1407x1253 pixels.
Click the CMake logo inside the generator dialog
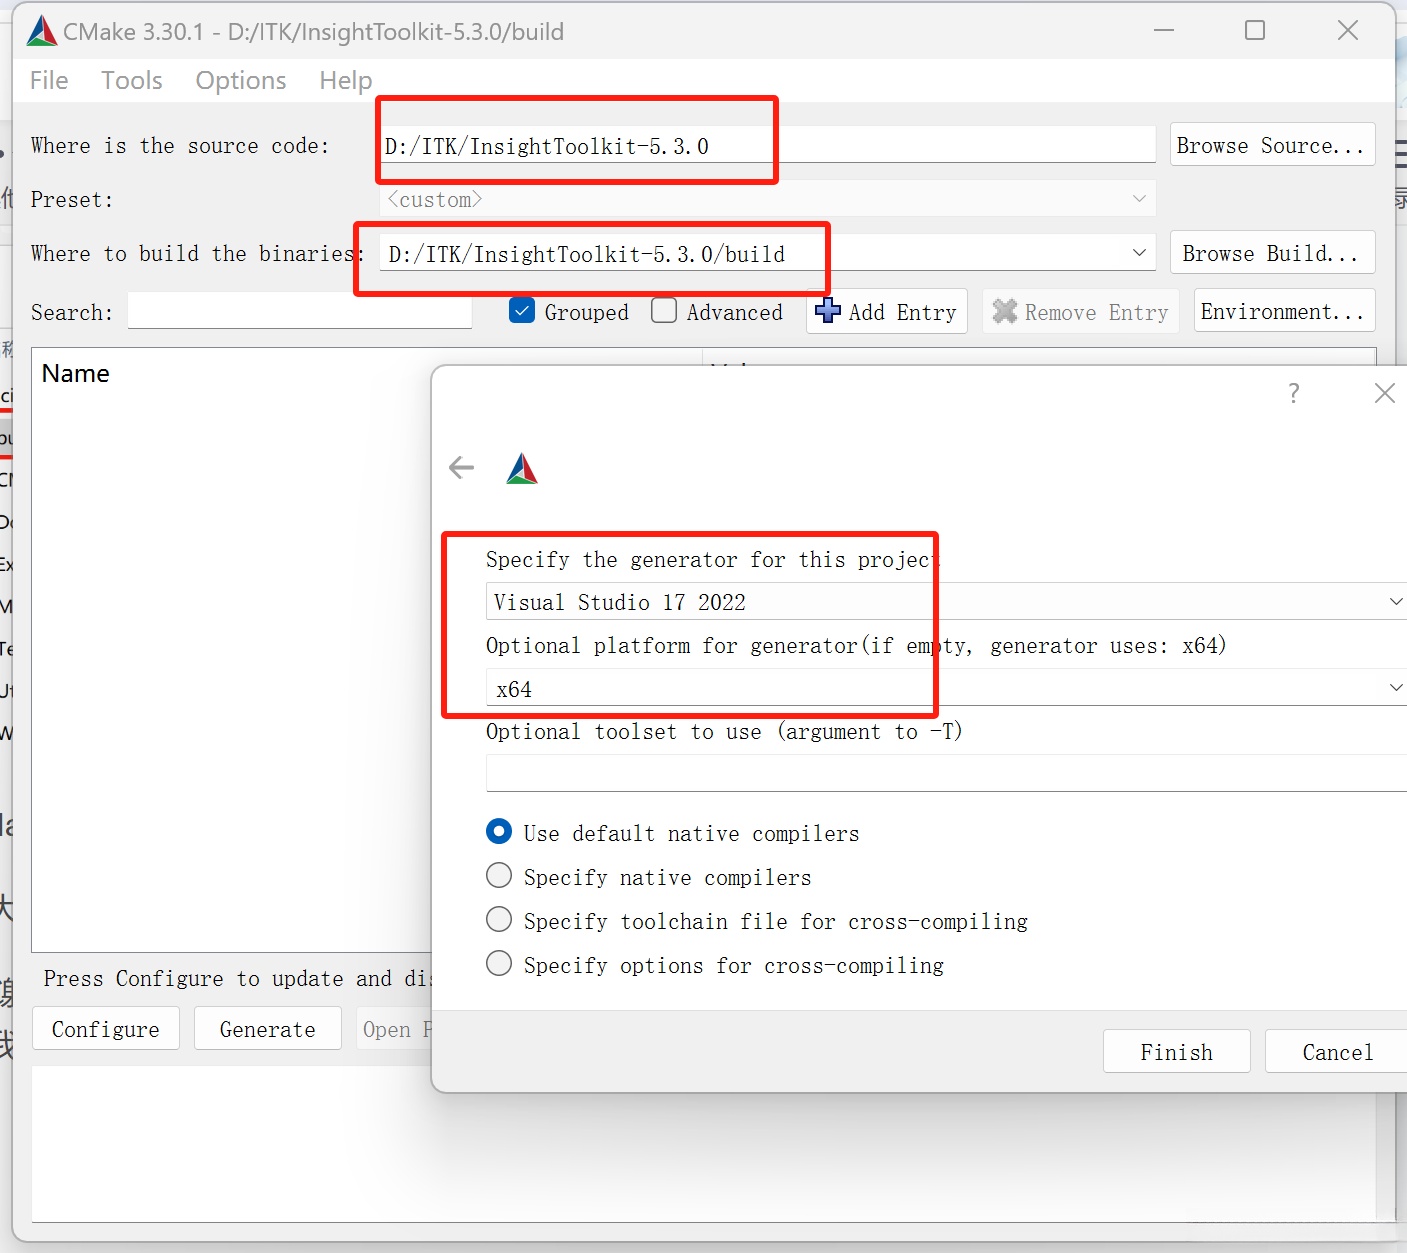[x=522, y=468]
